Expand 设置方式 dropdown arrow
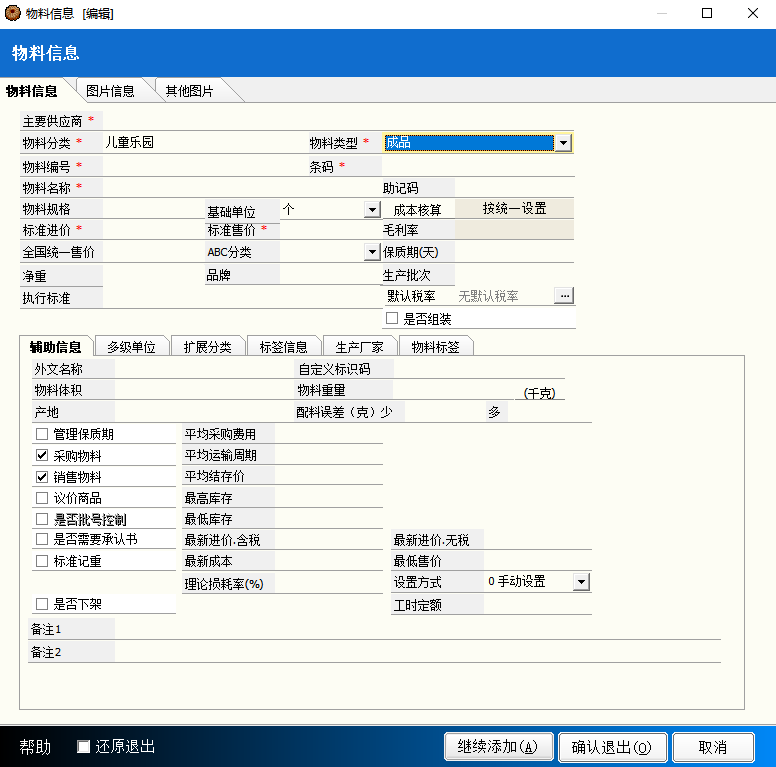 [x=582, y=582]
